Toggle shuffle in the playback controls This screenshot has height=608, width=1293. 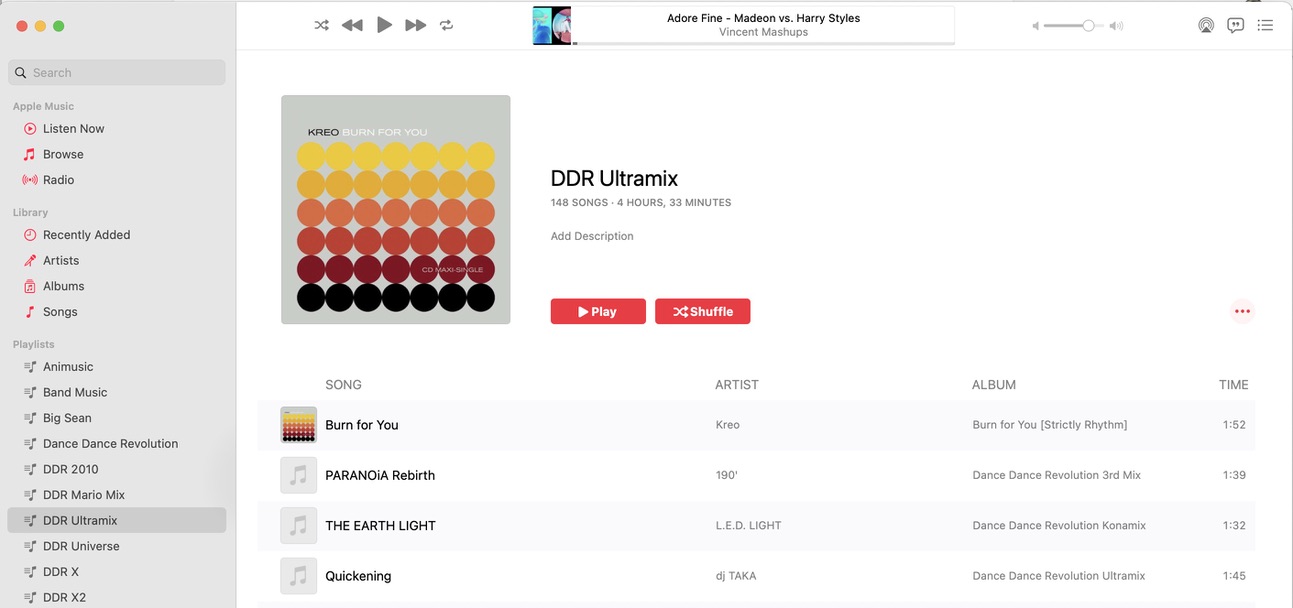tap(322, 25)
